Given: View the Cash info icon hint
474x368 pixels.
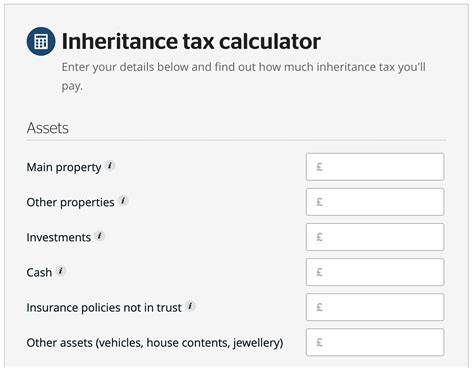Looking at the screenshot, I should 60,271.
